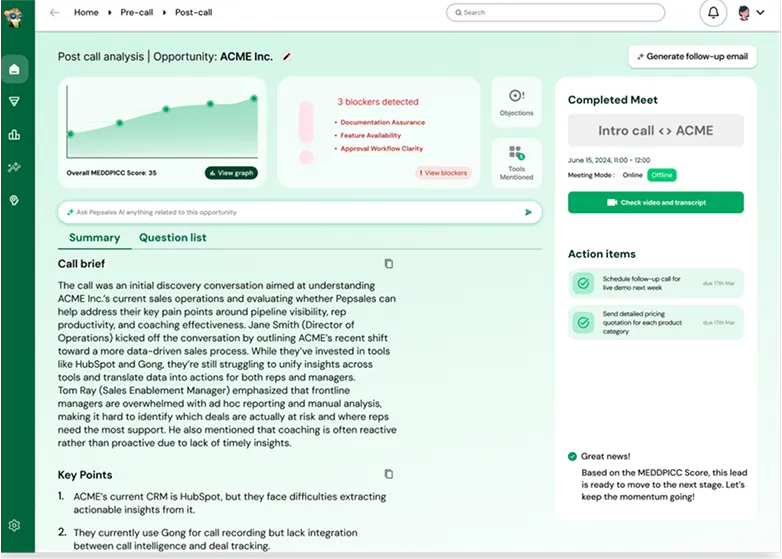Go to Pre-call breadcrumb
The height and width of the screenshot is (559, 782).
pos(137,12)
